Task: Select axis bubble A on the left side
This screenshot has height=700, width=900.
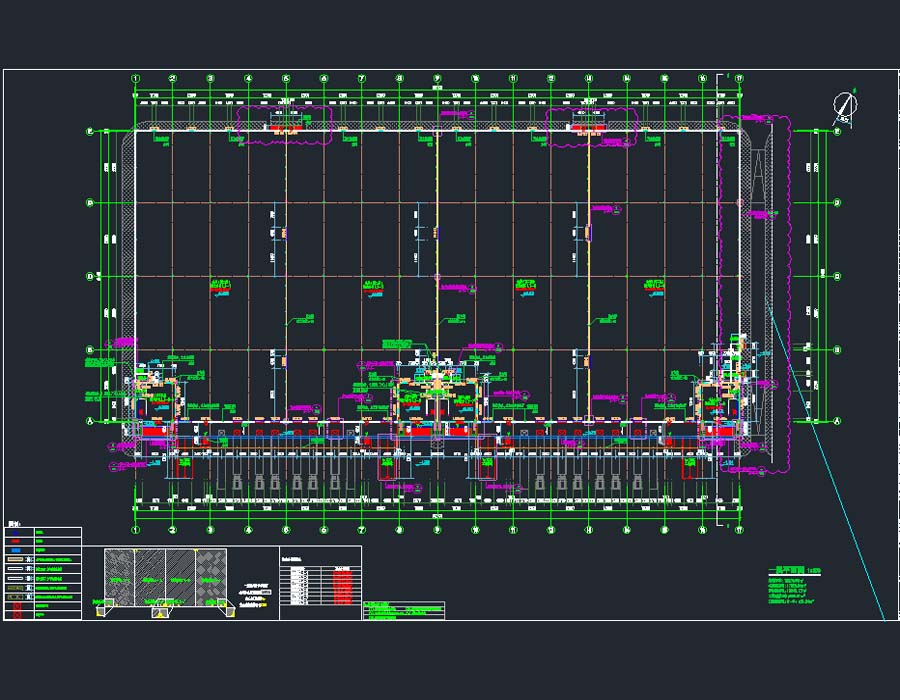Action: click(x=90, y=421)
